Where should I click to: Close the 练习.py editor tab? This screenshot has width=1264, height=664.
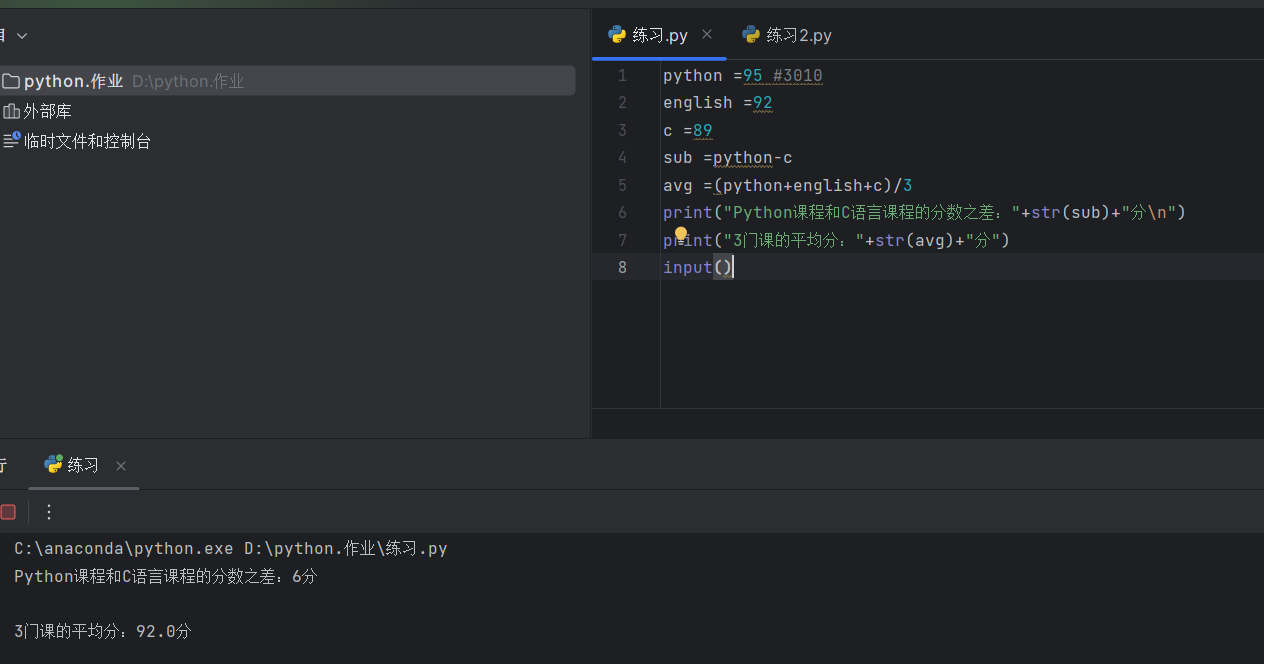pyautogui.click(x=707, y=34)
